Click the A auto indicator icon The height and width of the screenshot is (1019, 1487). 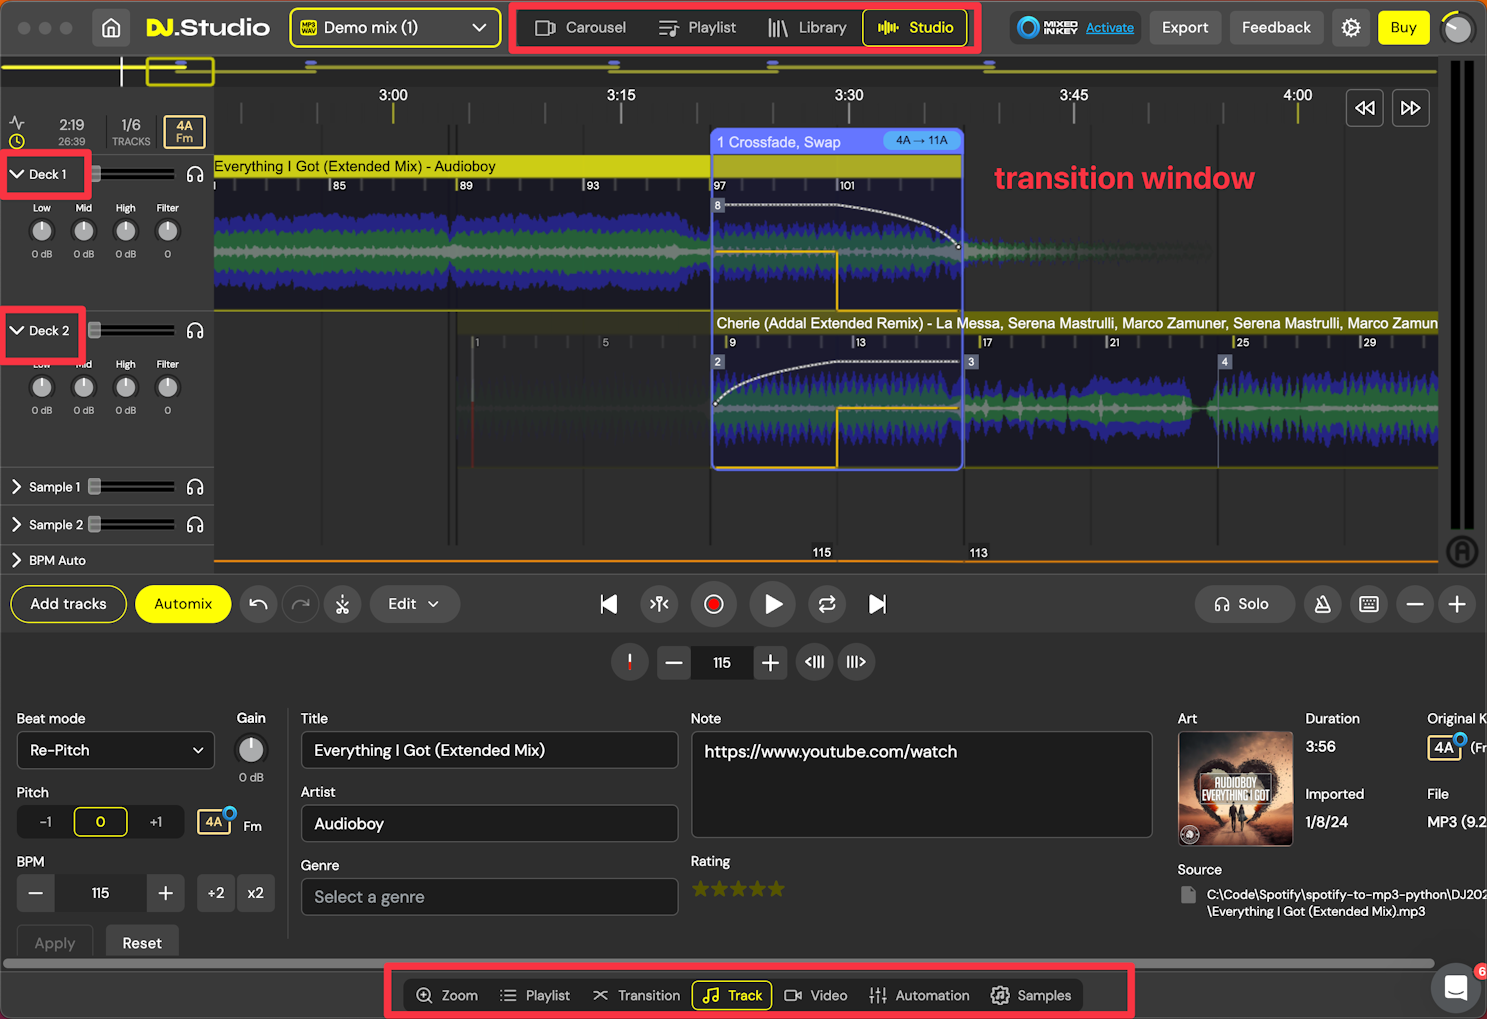(1461, 551)
